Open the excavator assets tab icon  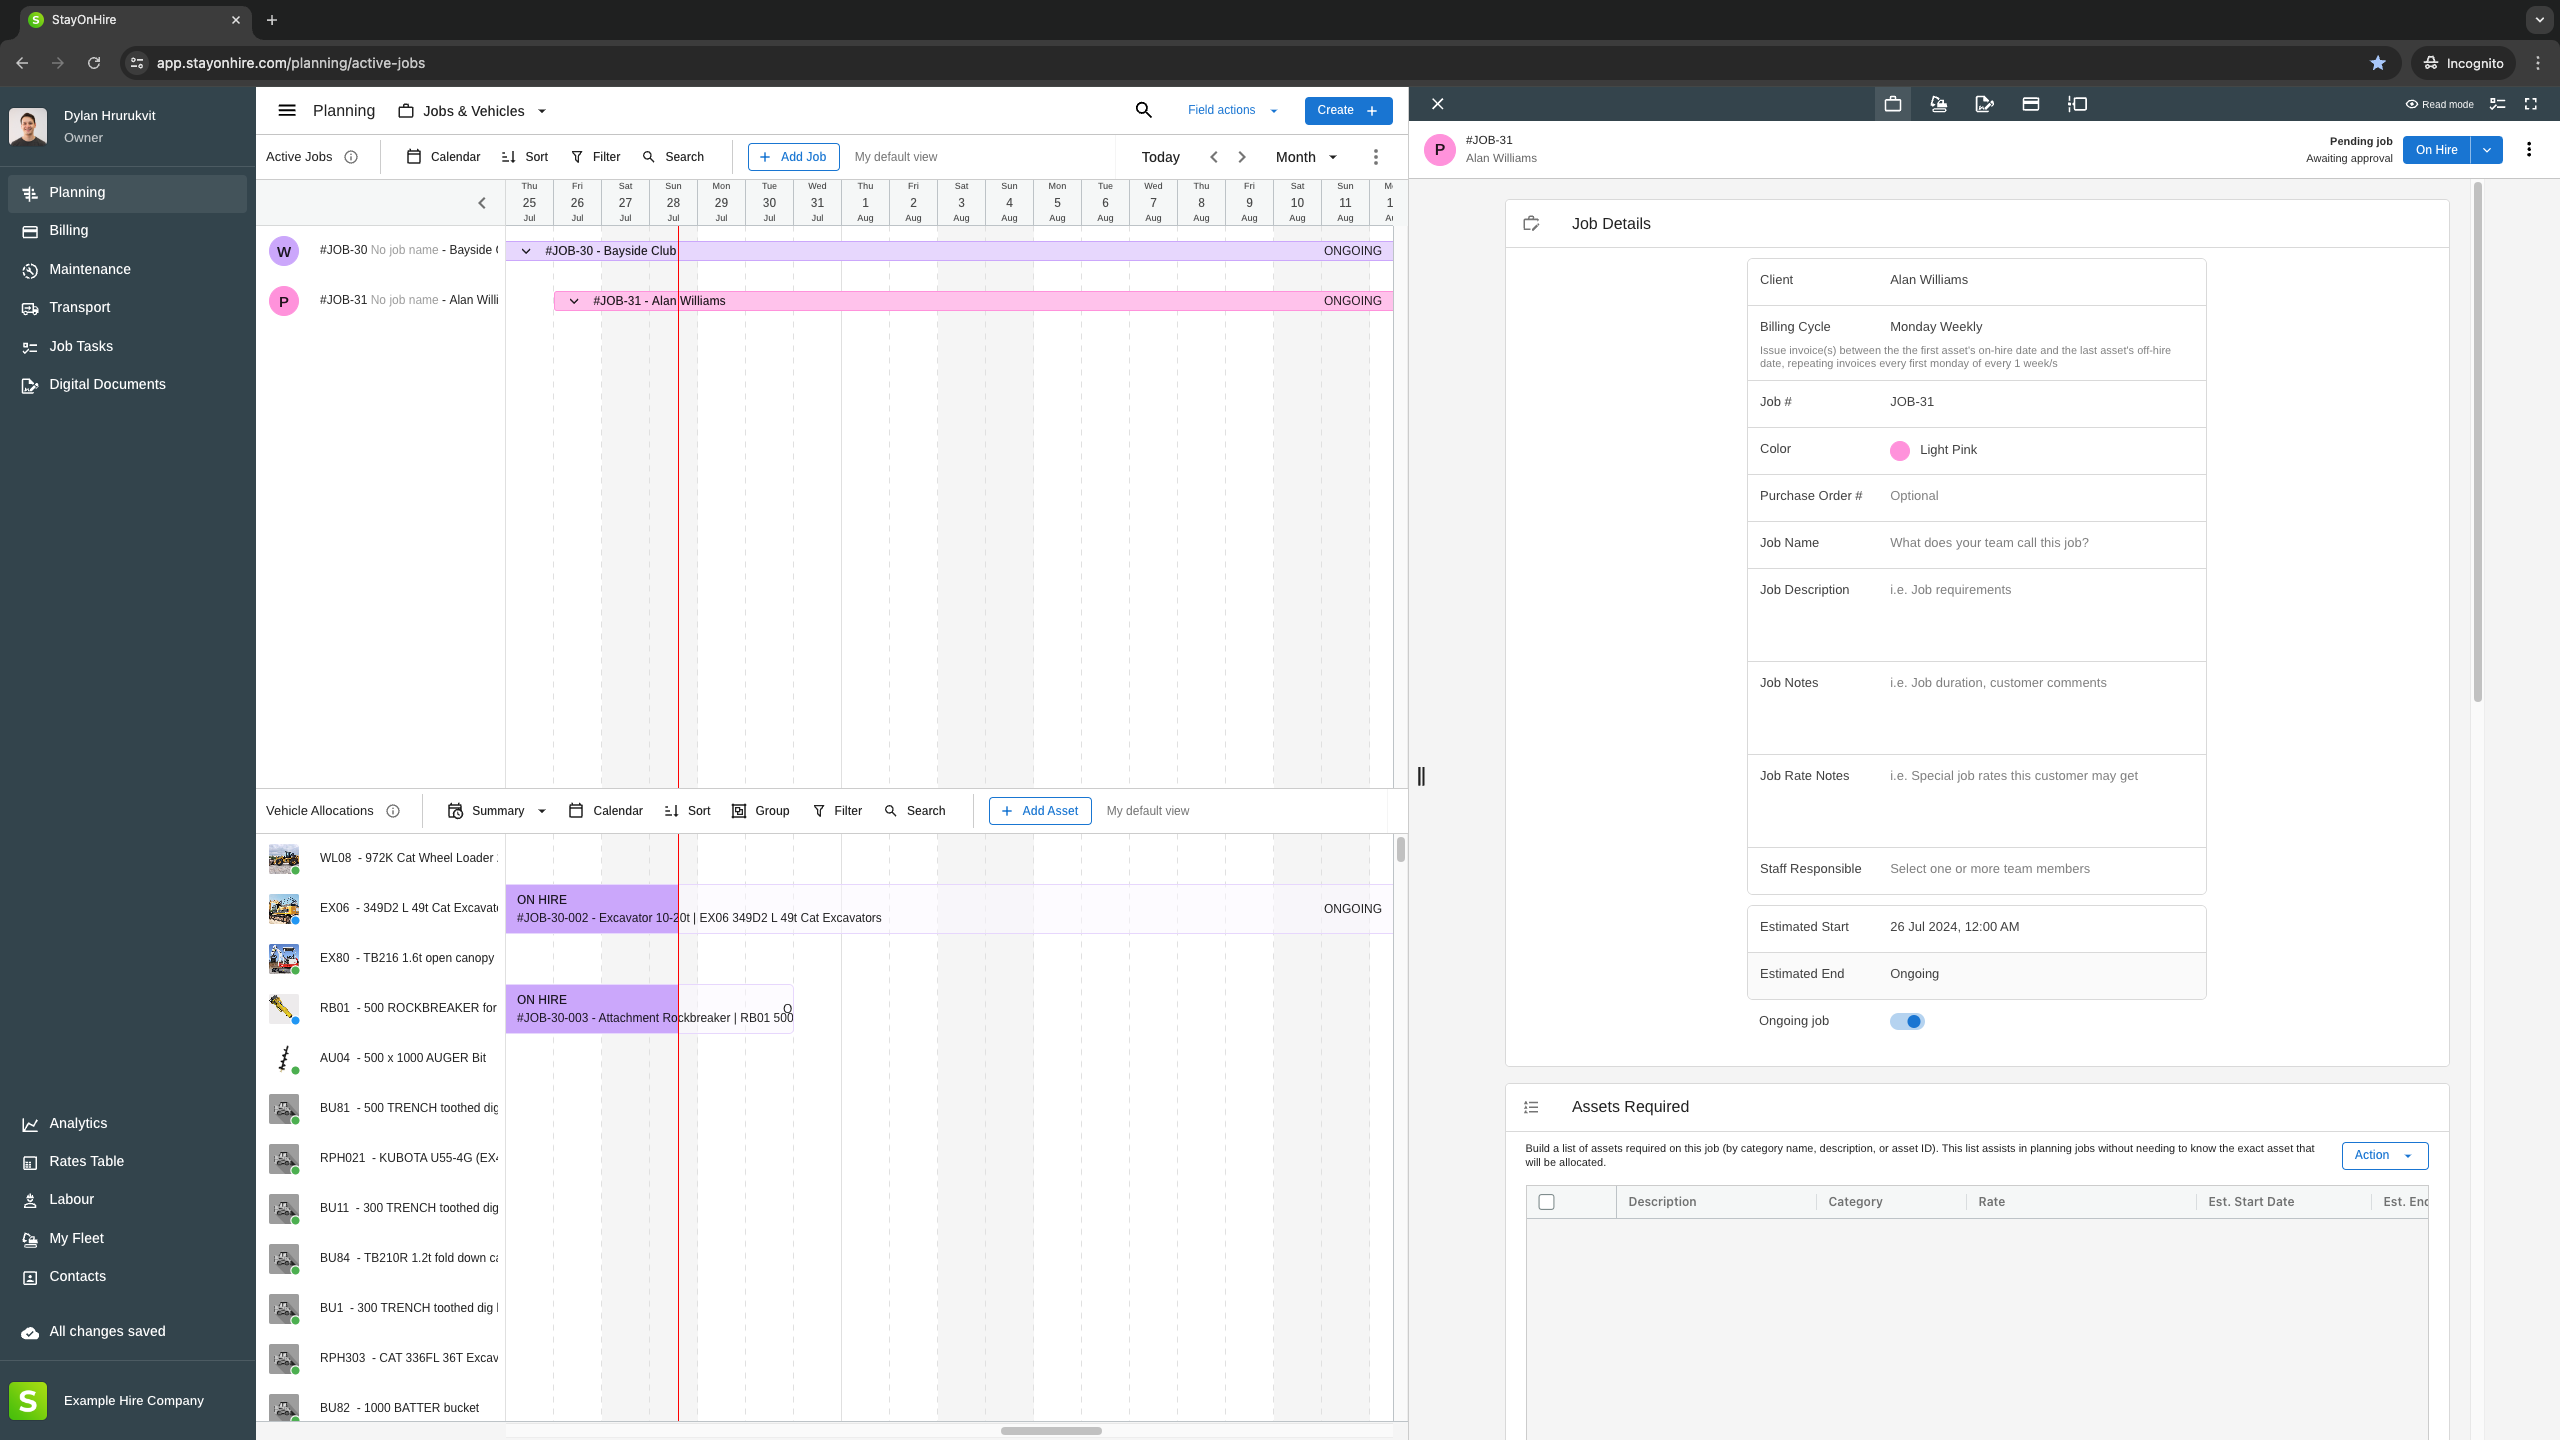click(1938, 104)
